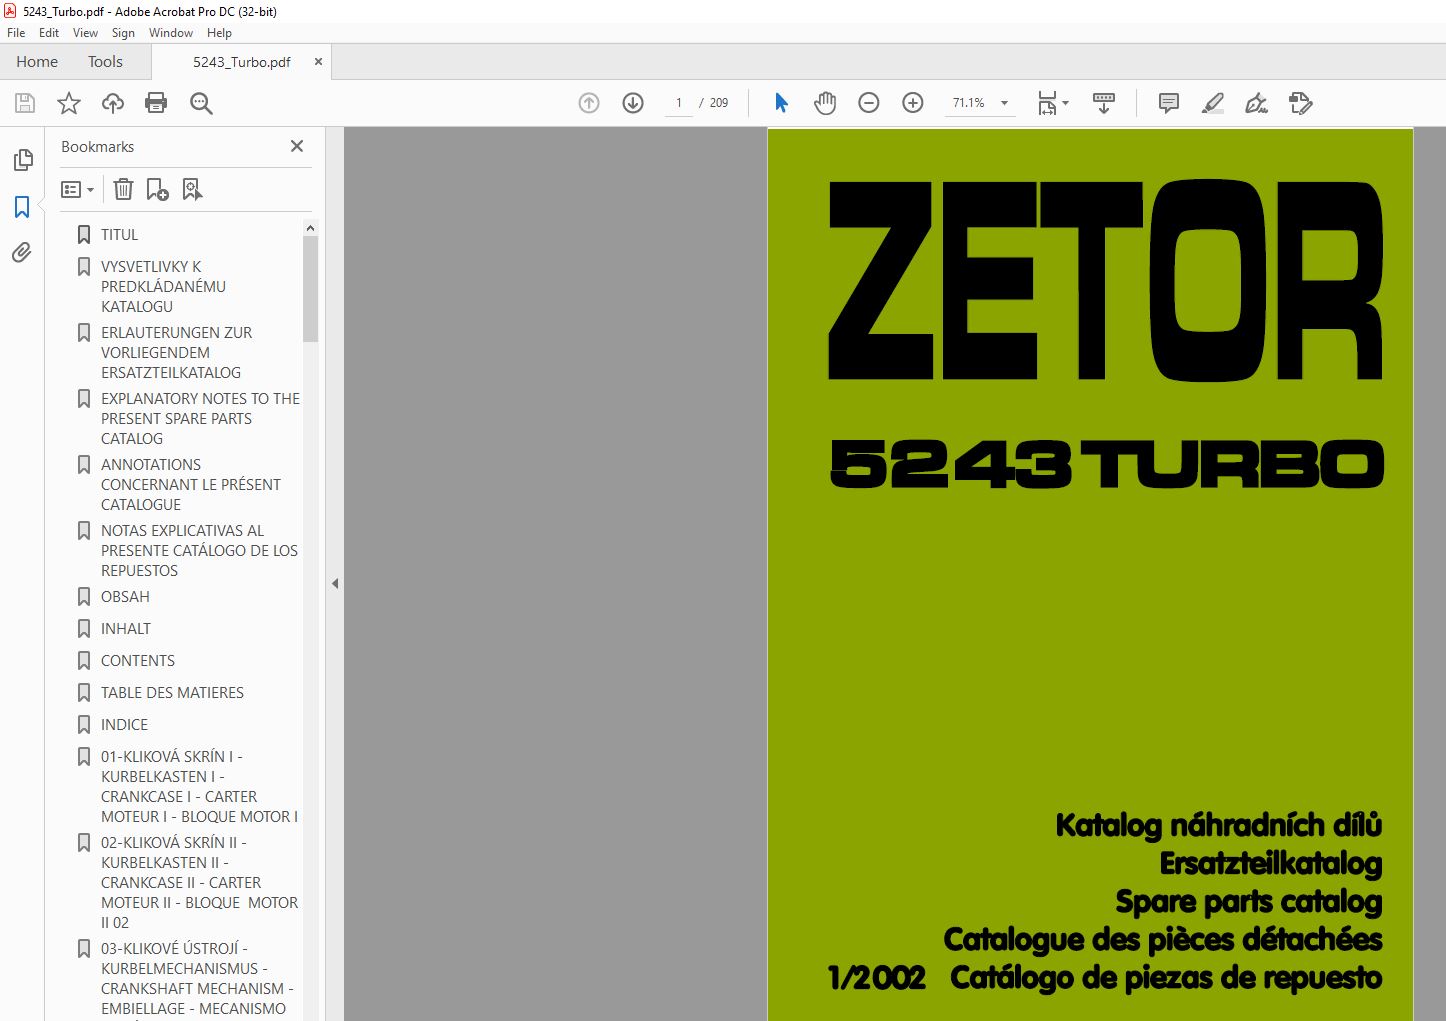Activate the Hand pan tool
Viewport: 1446px width, 1021px height.
(825, 103)
